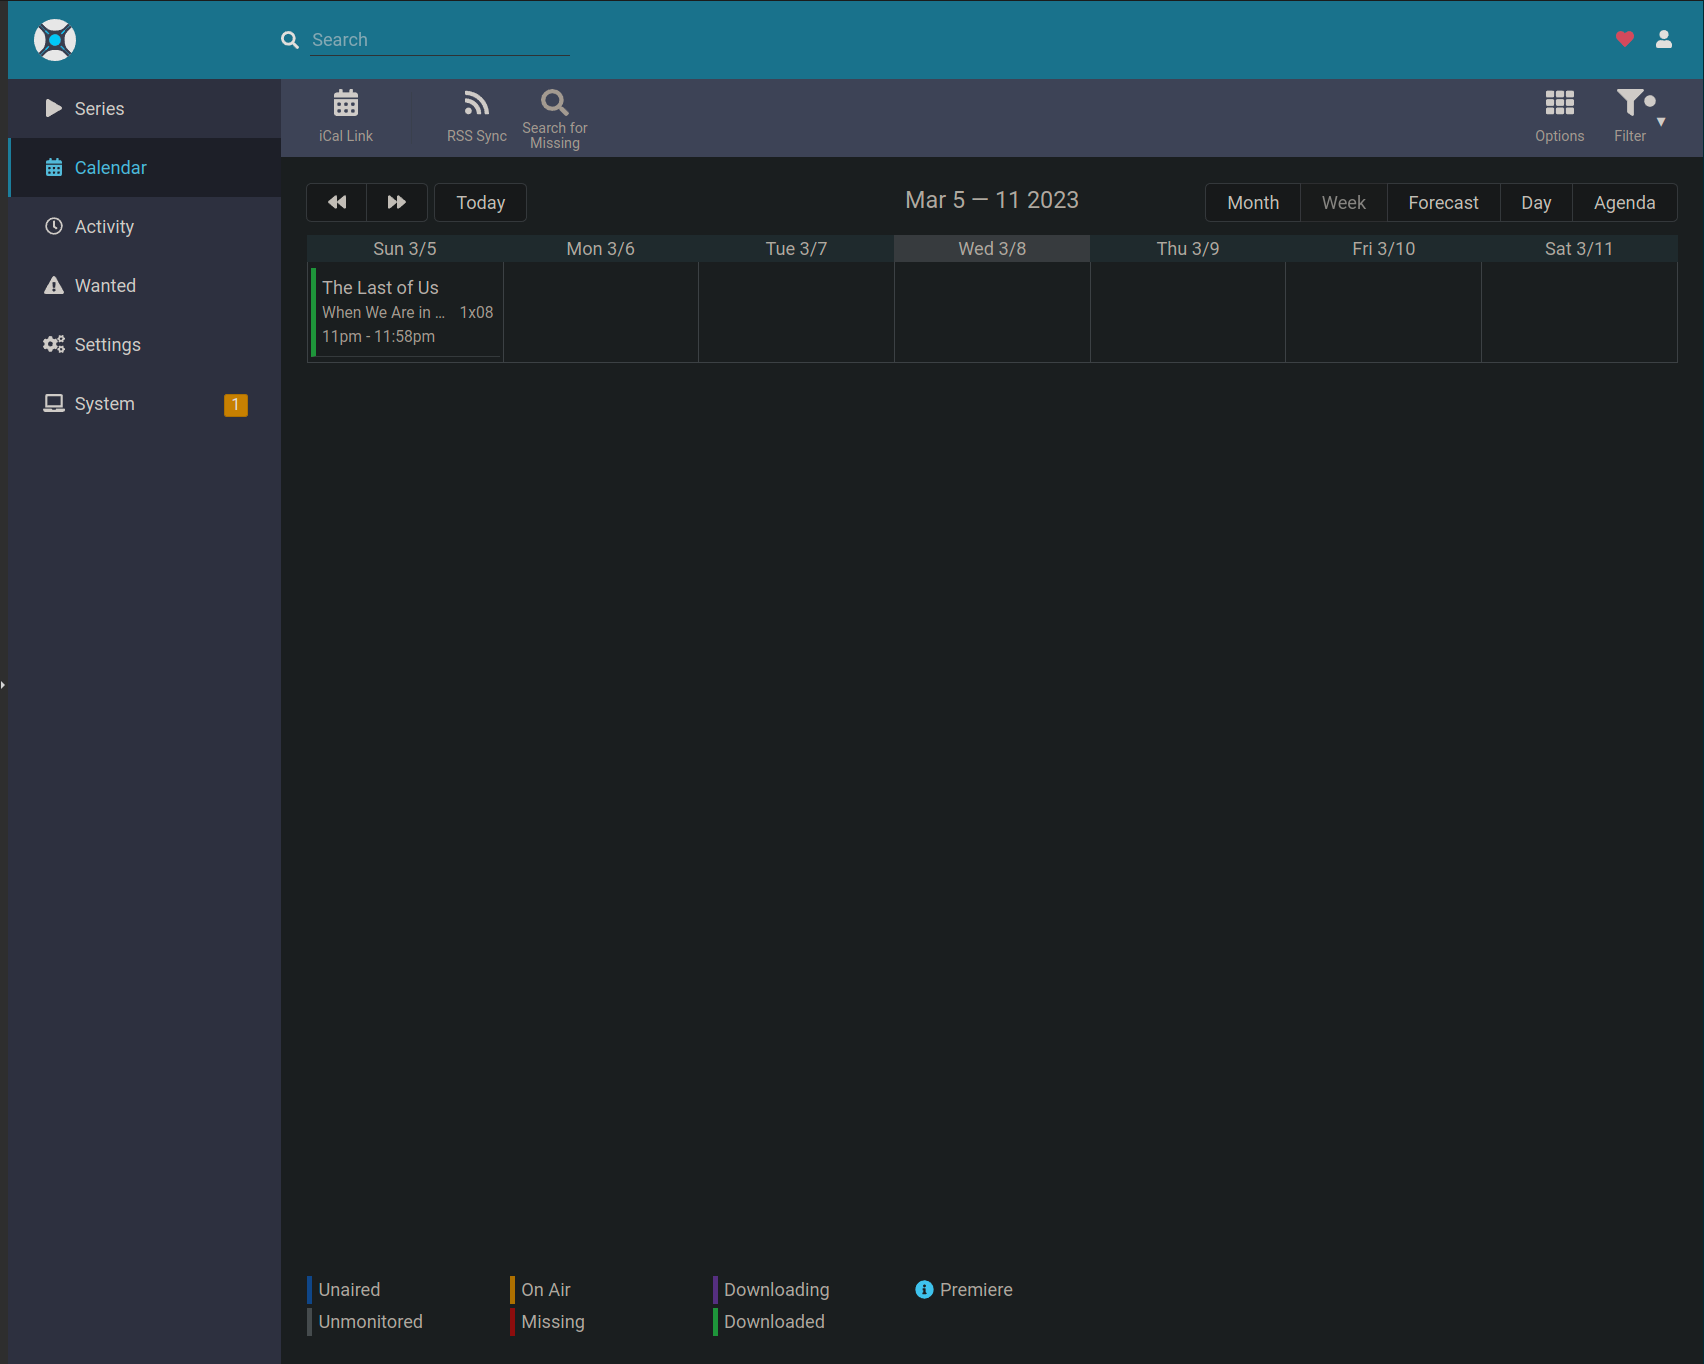Click the Sonarr logo icon
Viewport: 1704px width, 1364px height.
tap(55, 40)
